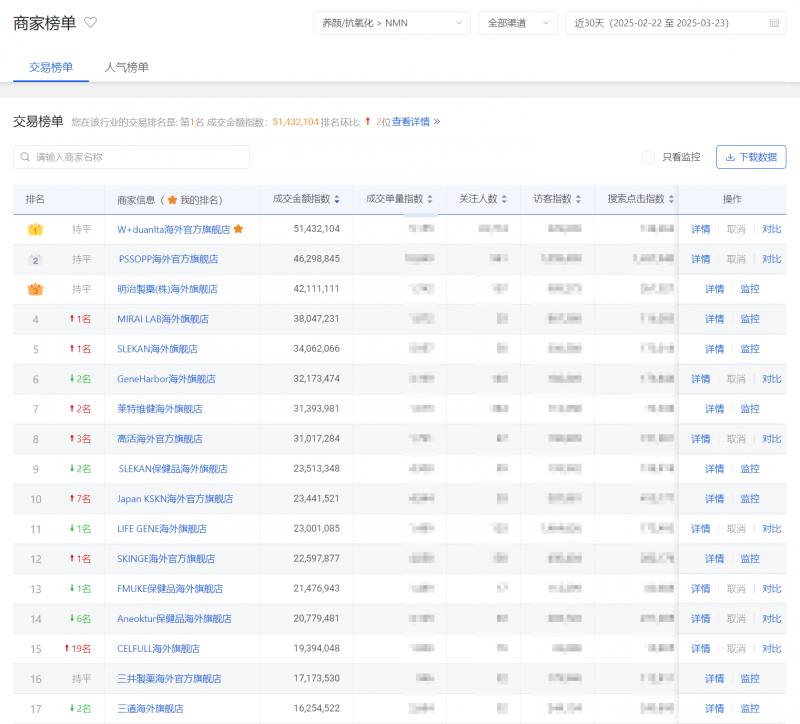Open SKINGE海外官方旗舰店 store link

[x=166, y=559]
